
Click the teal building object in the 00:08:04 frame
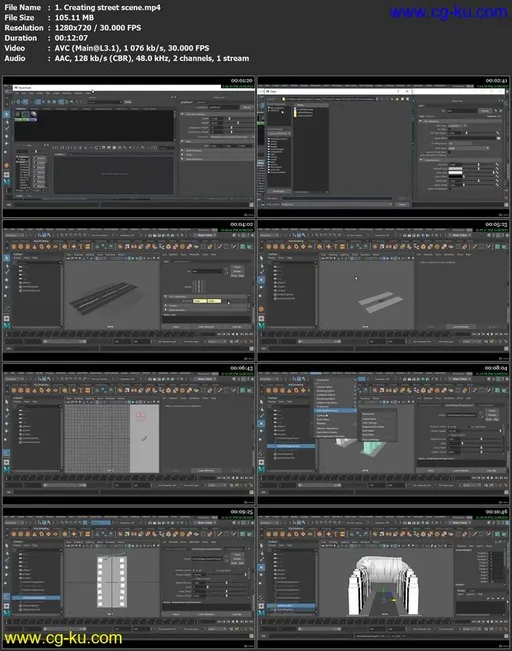click(x=374, y=449)
